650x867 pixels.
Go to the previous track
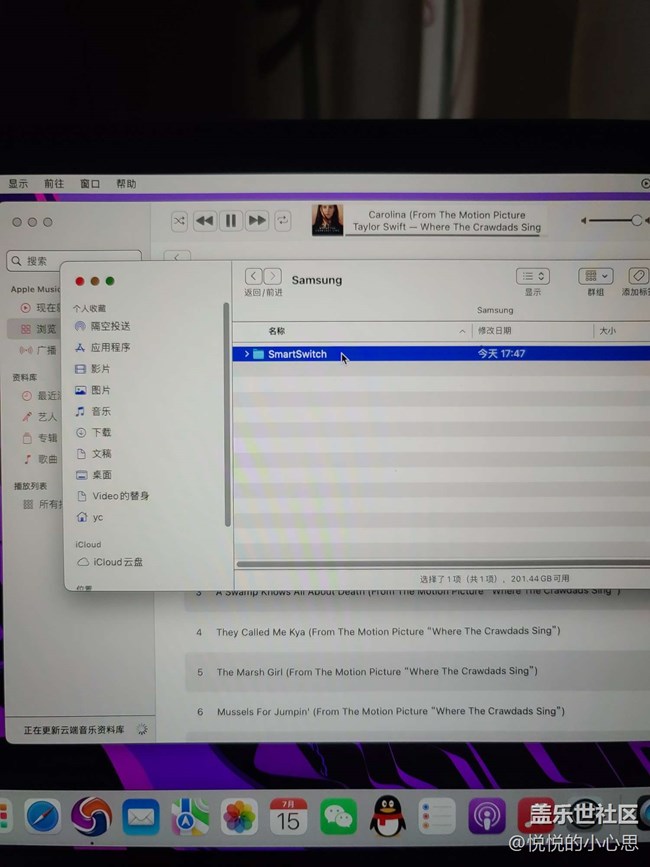[x=205, y=221]
